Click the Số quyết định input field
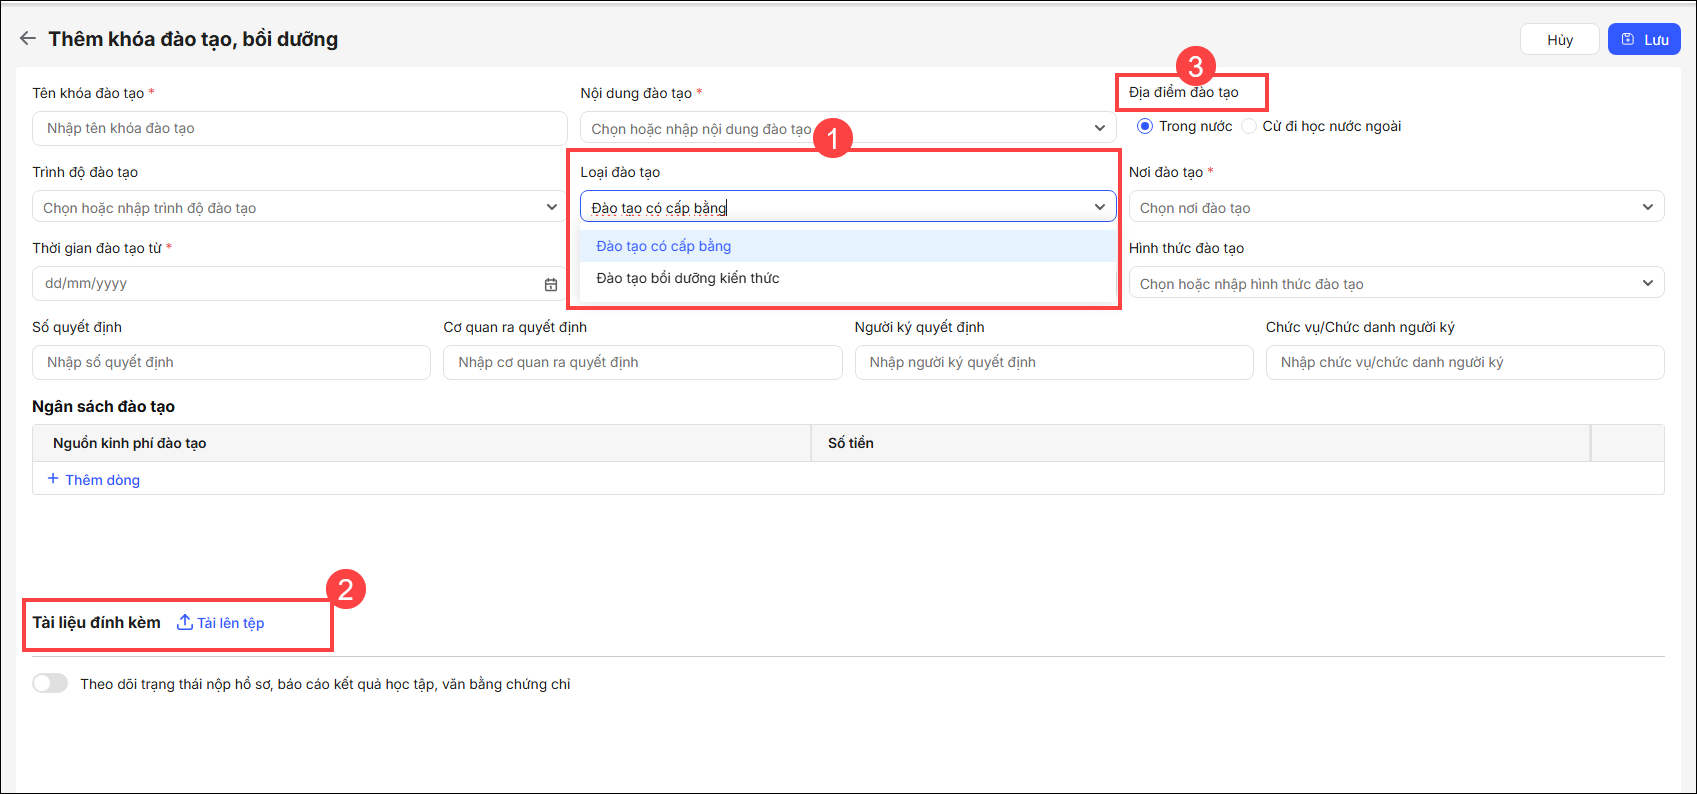The height and width of the screenshot is (794, 1697). (x=231, y=362)
